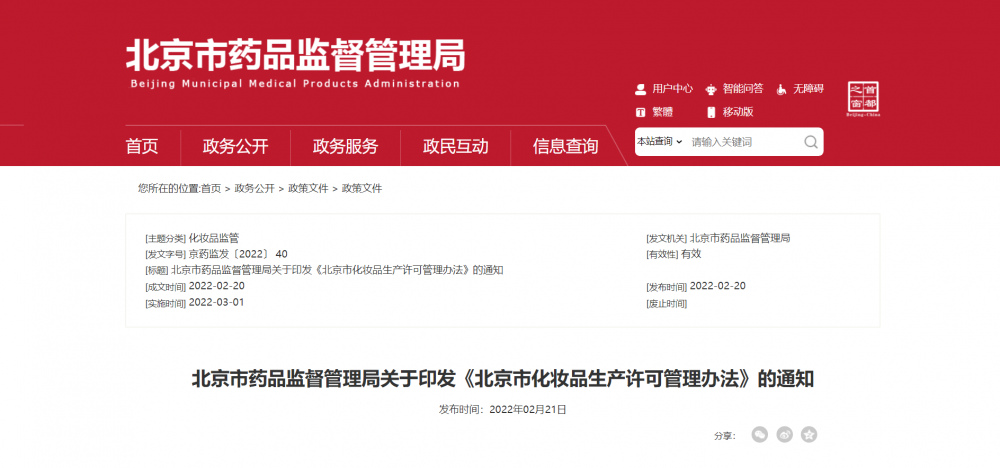Open the 移动版 mobile version link
This screenshot has height=468, width=1000.
[738, 112]
